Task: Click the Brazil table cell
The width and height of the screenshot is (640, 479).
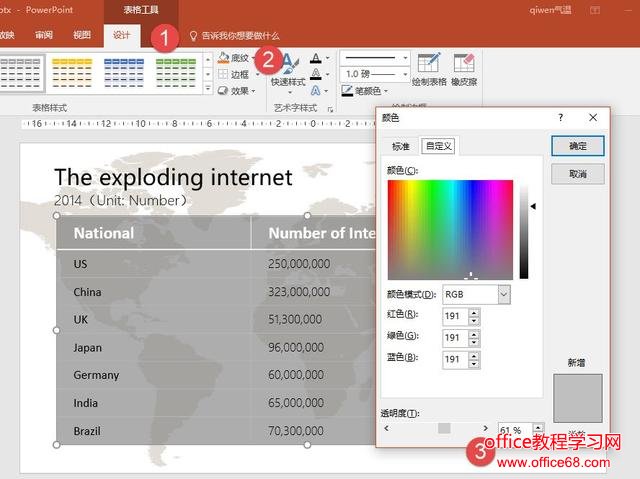Action: click(153, 431)
